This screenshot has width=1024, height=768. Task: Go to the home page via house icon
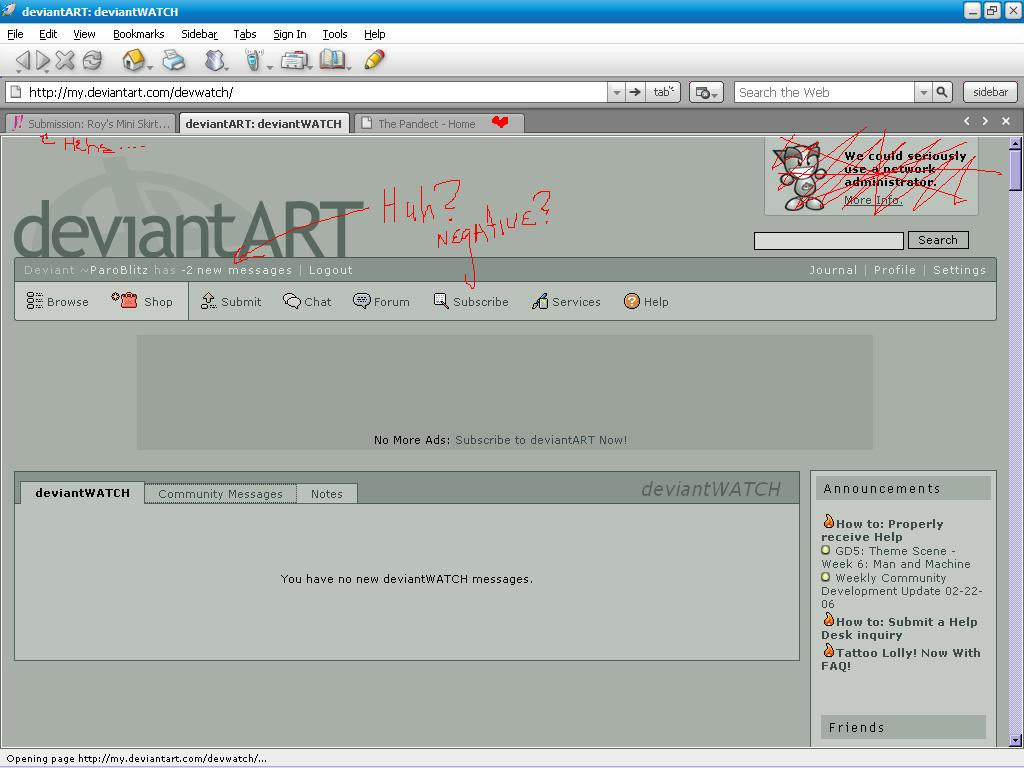(x=133, y=60)
